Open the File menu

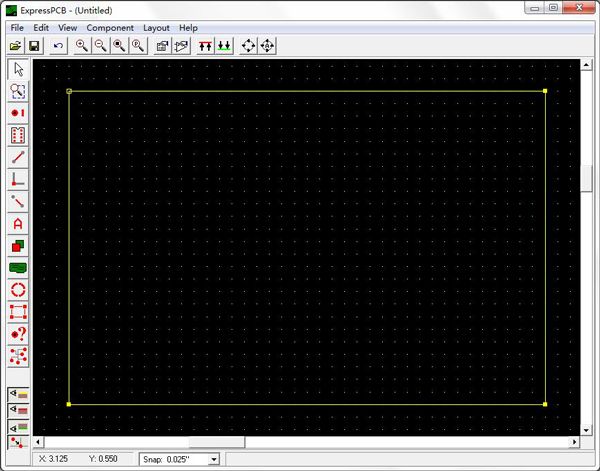(17, 28)
